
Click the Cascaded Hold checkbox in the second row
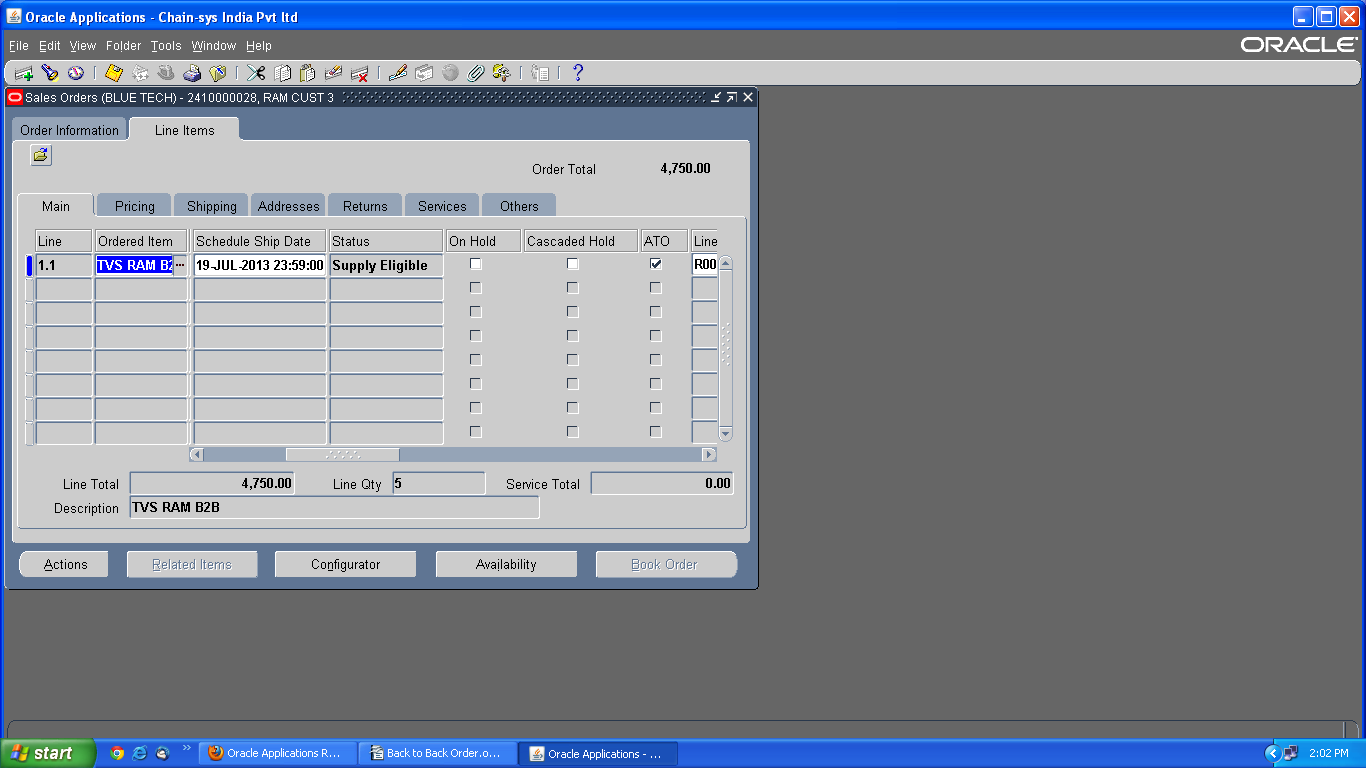573,288
